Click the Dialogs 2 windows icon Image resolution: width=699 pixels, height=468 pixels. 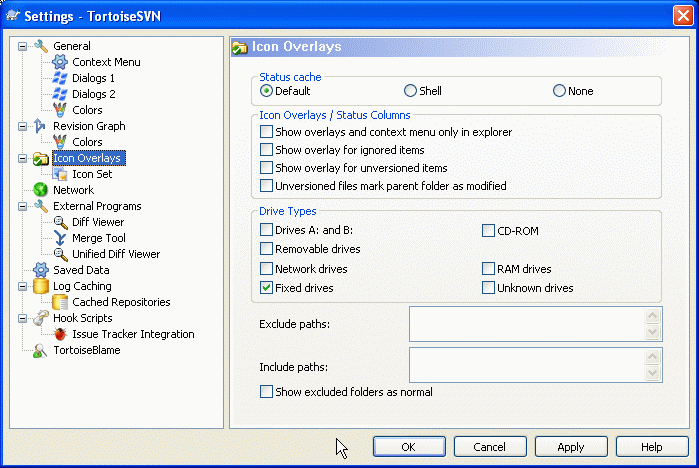click(x=60, y=94)
